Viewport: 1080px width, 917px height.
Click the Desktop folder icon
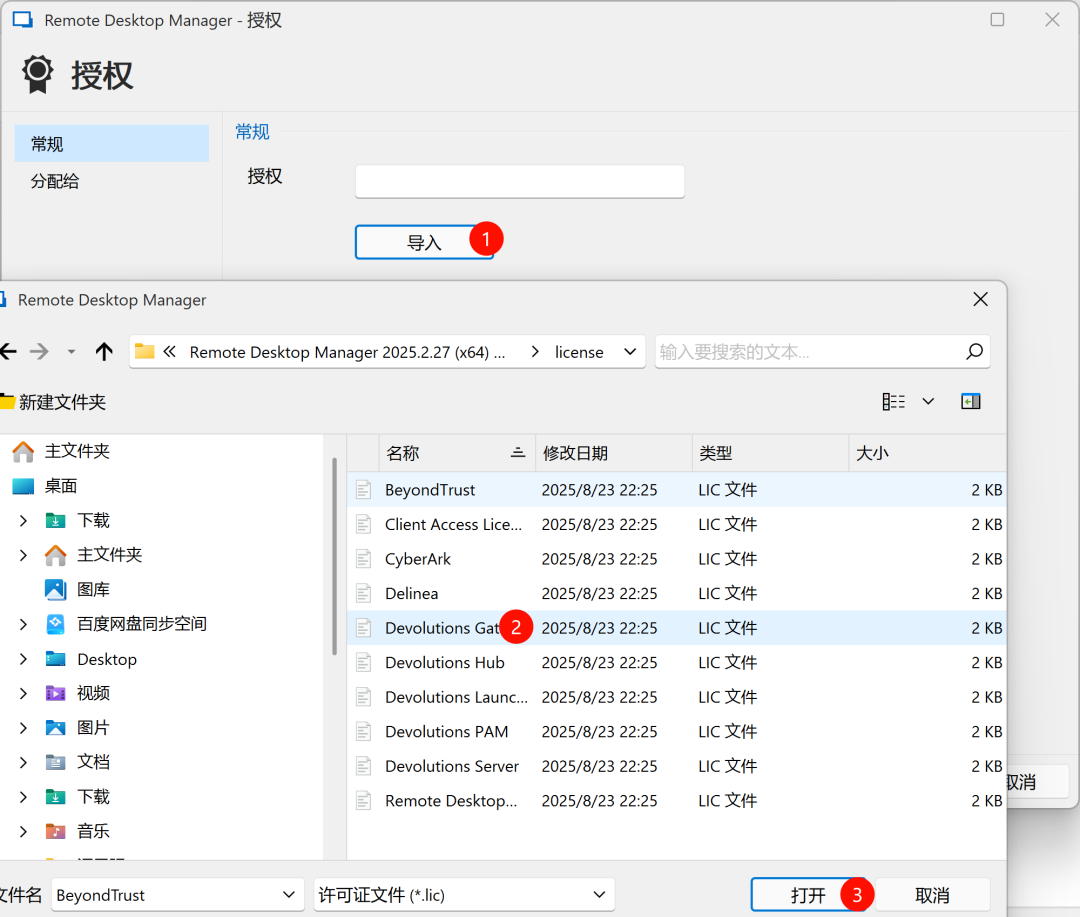point(55,659)
